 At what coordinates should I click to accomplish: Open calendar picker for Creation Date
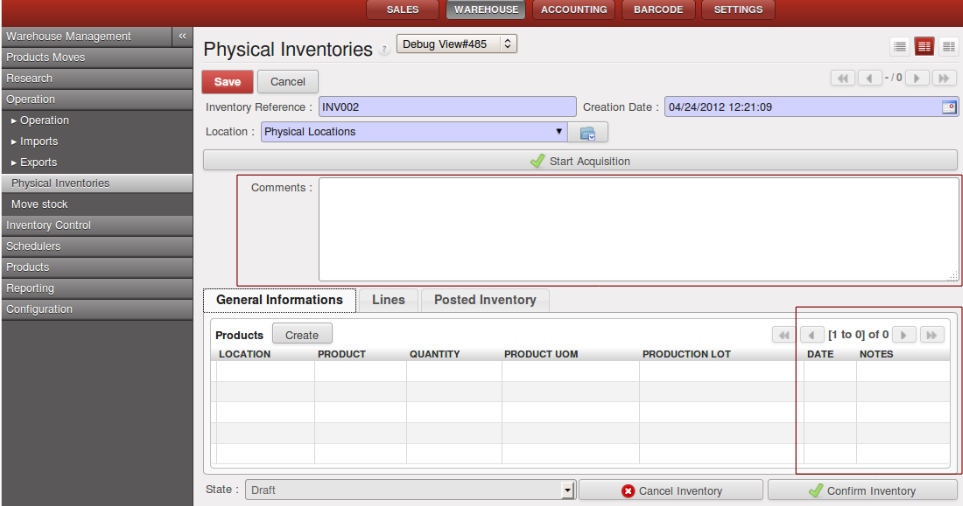tap(949, 108)
